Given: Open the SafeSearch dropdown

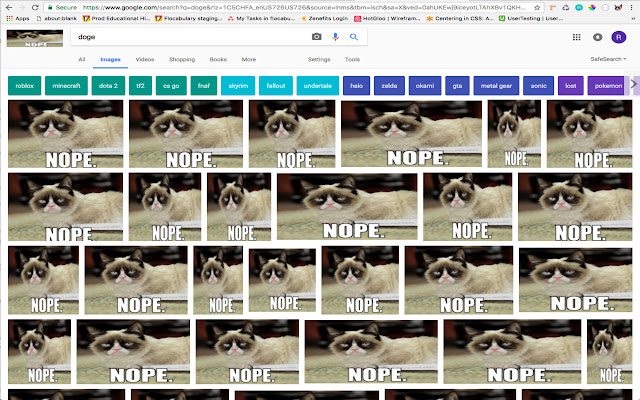Looking at the screenshot, I should 608,59.
